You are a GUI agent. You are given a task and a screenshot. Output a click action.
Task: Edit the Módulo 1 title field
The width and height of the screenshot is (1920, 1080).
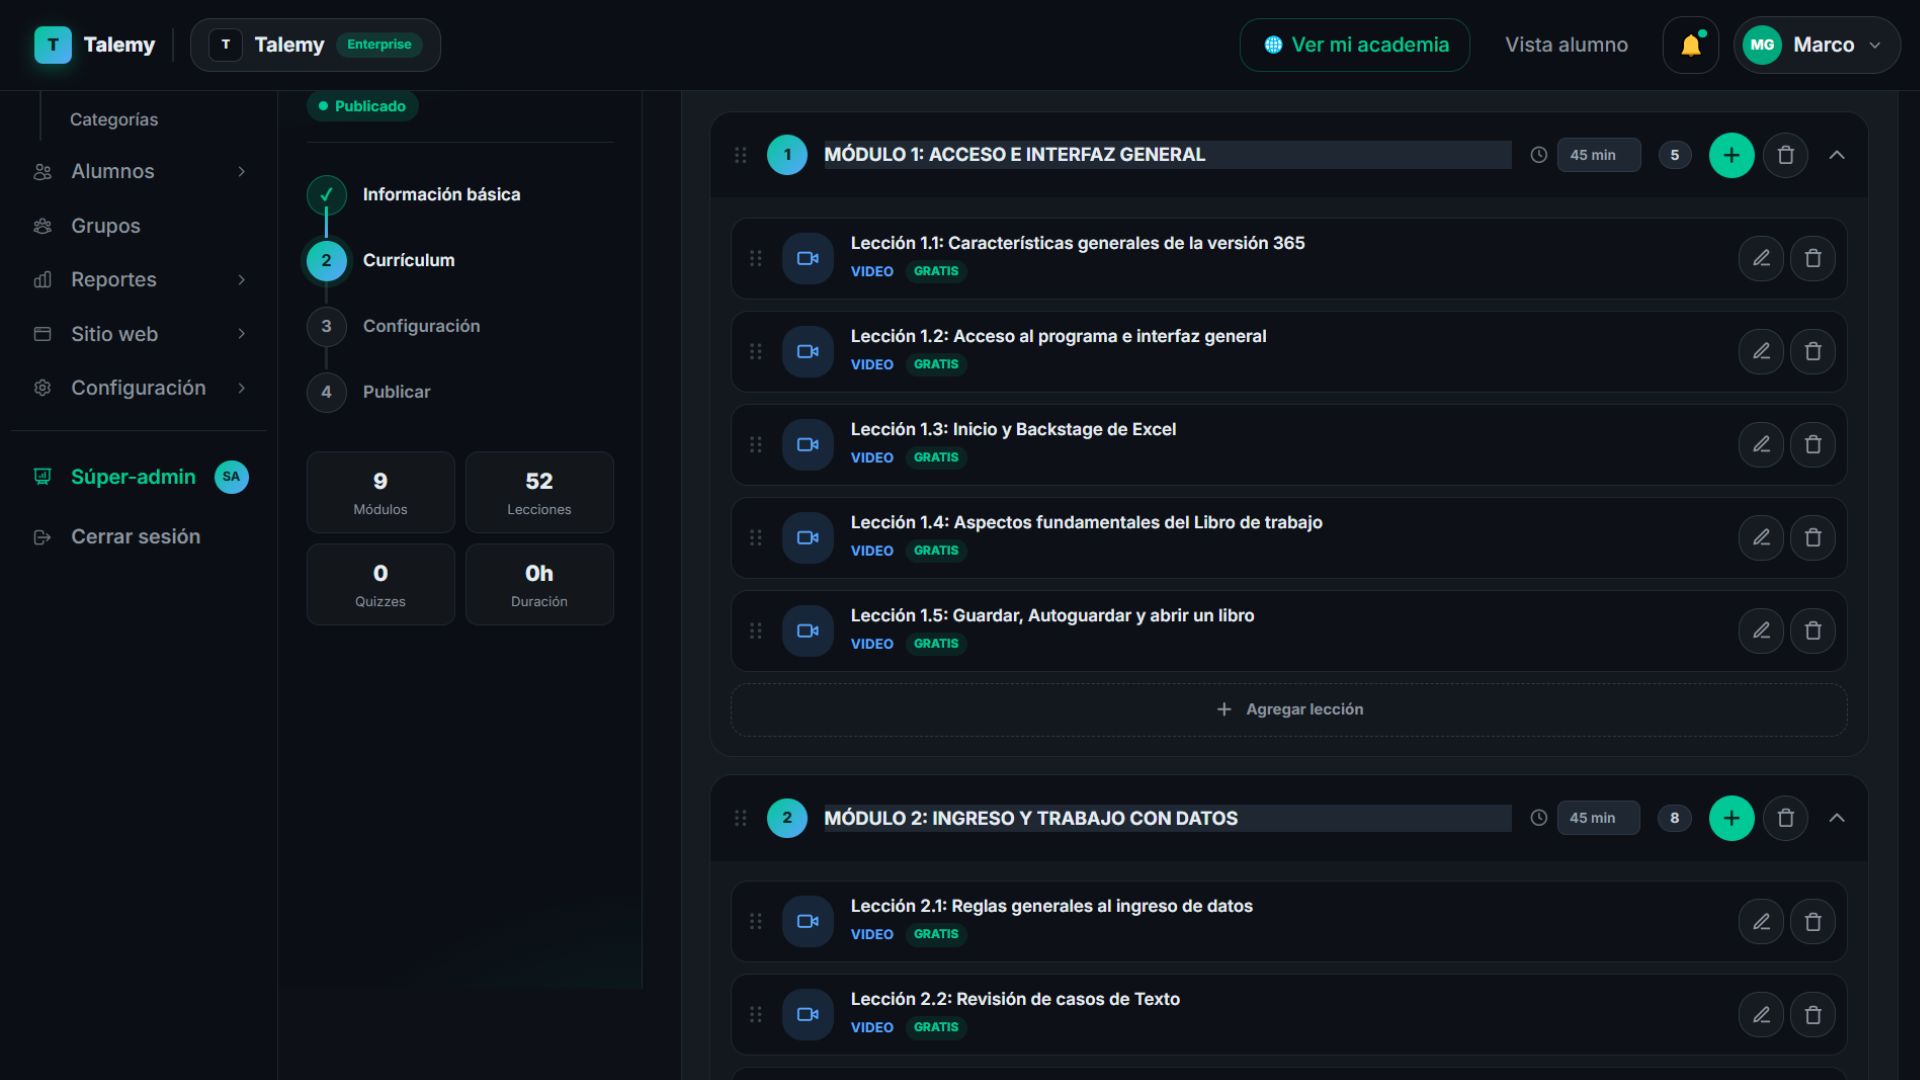tap(1167, 155)
